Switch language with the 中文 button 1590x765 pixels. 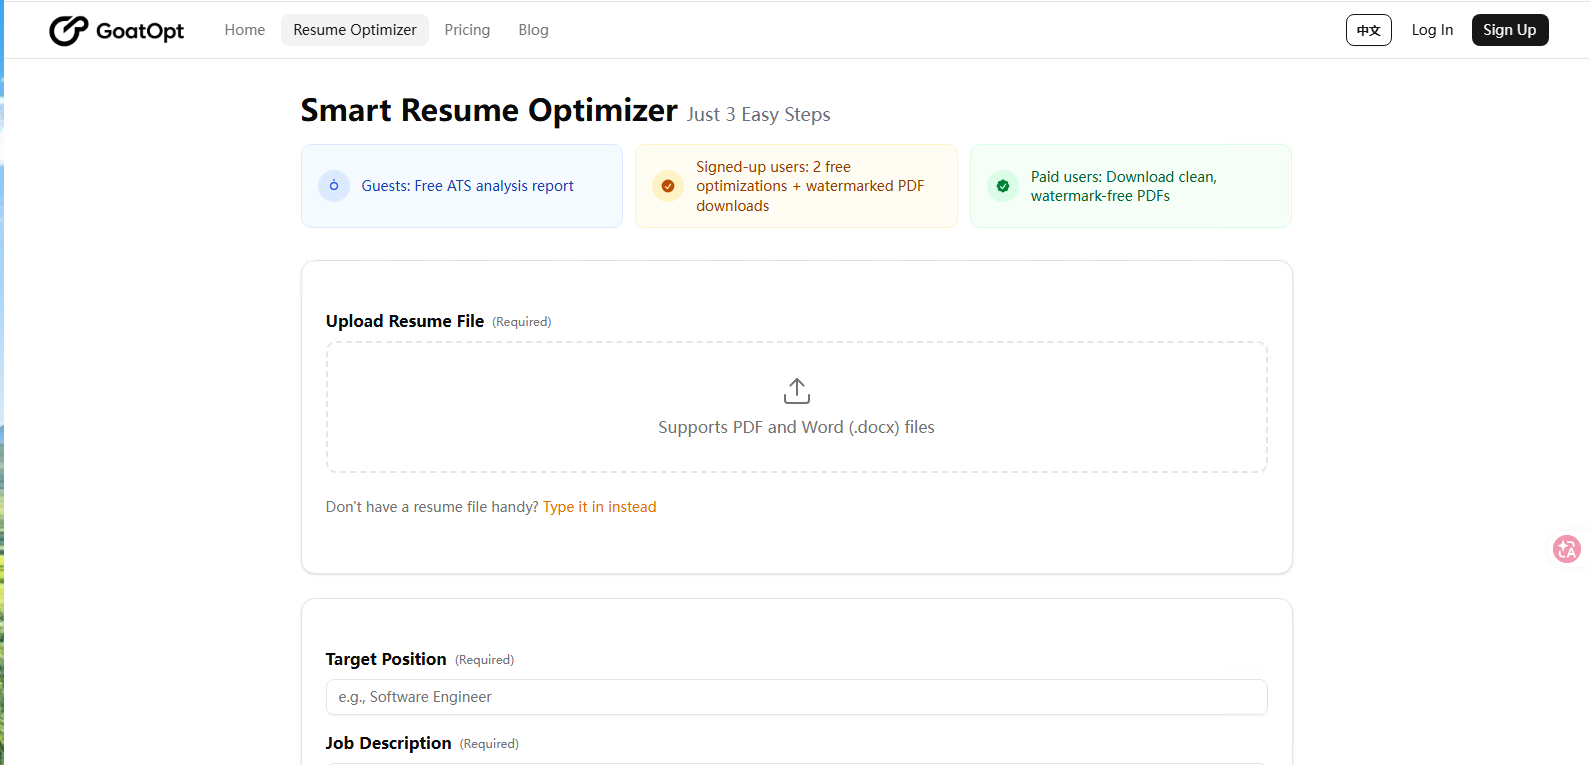click(x=1368, y=30)
